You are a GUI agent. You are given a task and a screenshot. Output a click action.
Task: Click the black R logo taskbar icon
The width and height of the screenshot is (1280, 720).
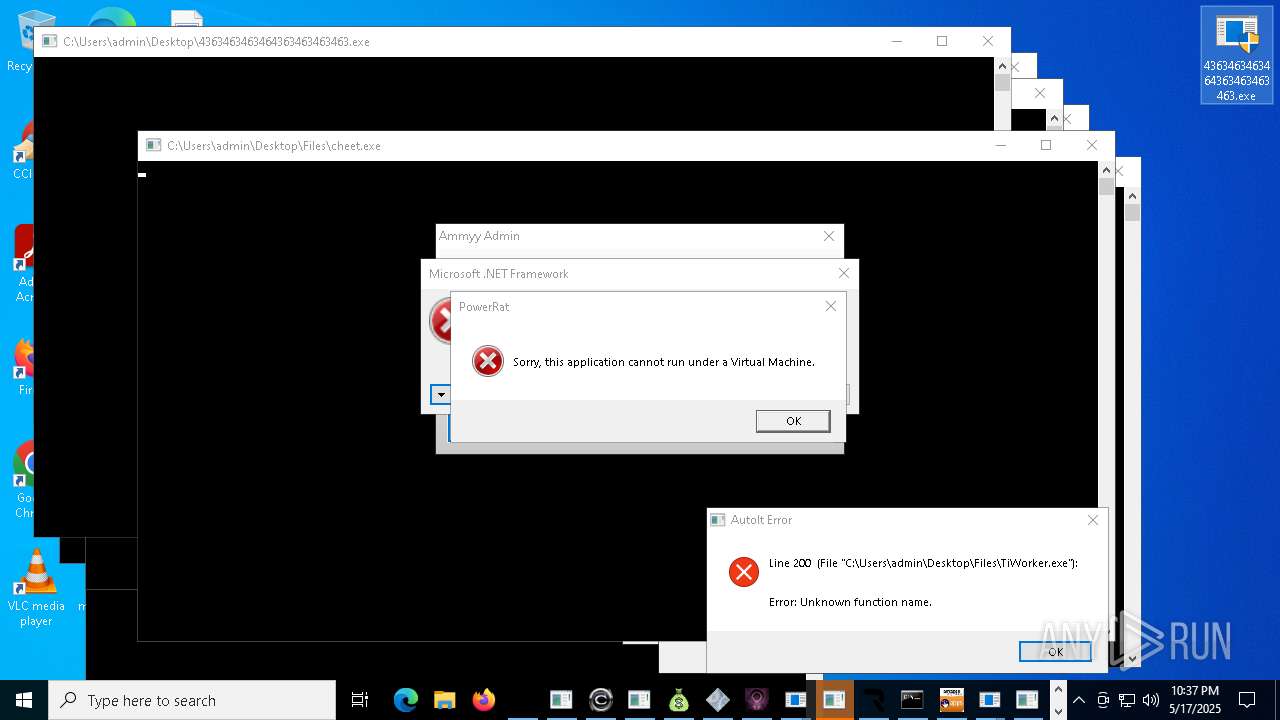tap(873, 700)
